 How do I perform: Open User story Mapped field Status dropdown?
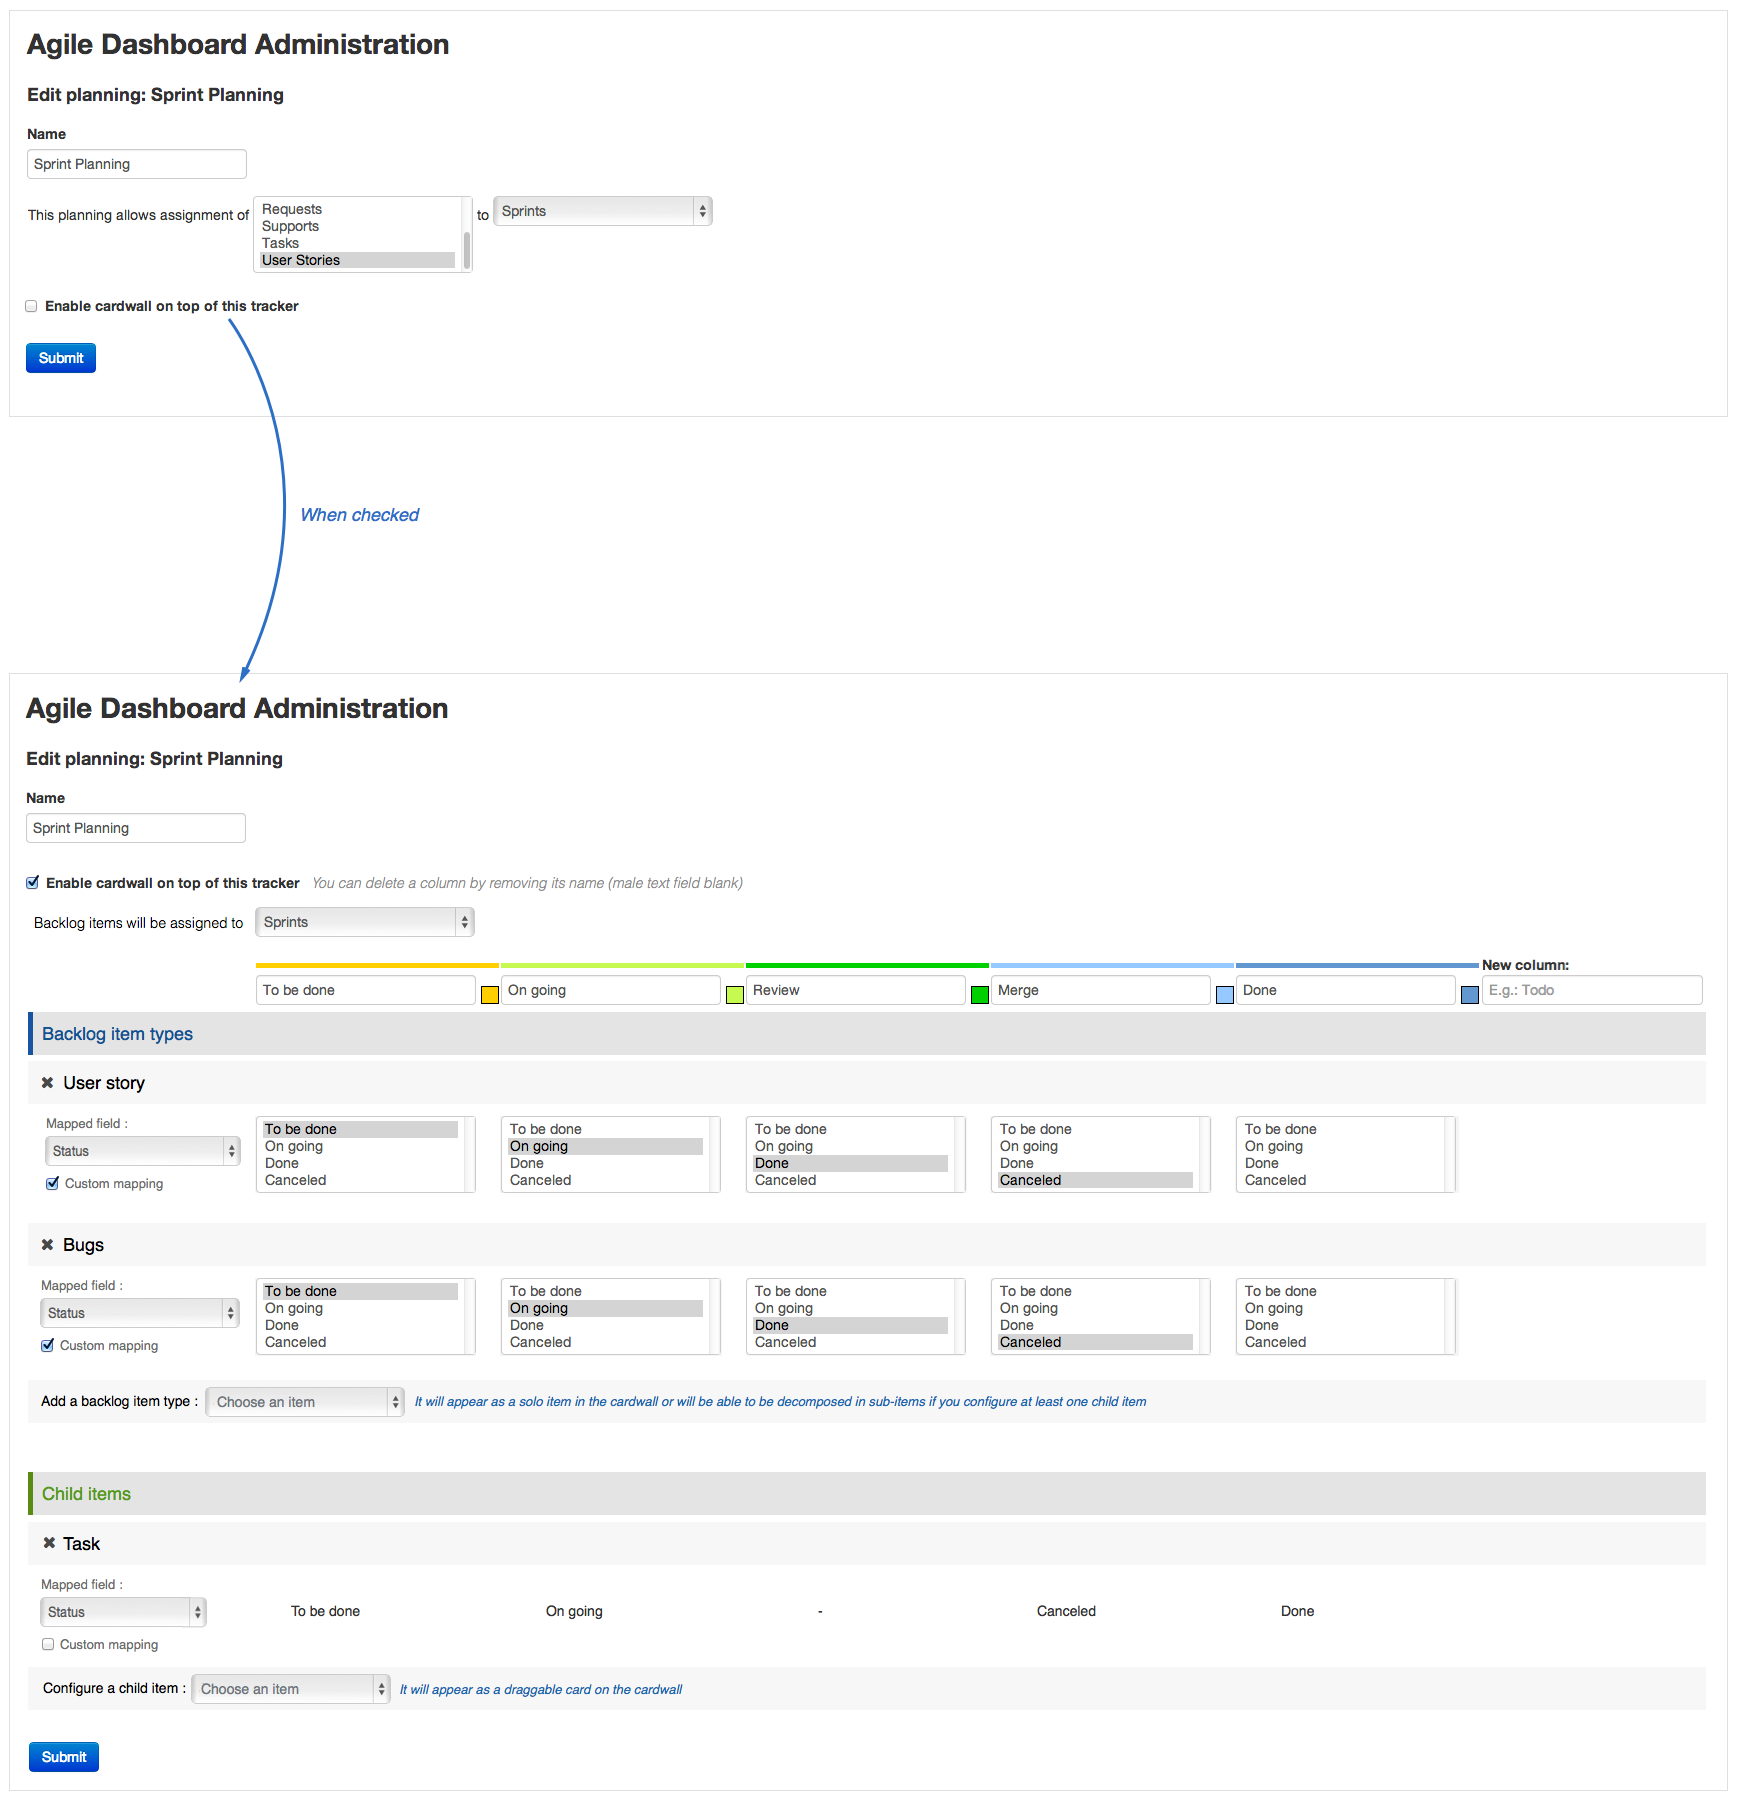point(142,1151)
